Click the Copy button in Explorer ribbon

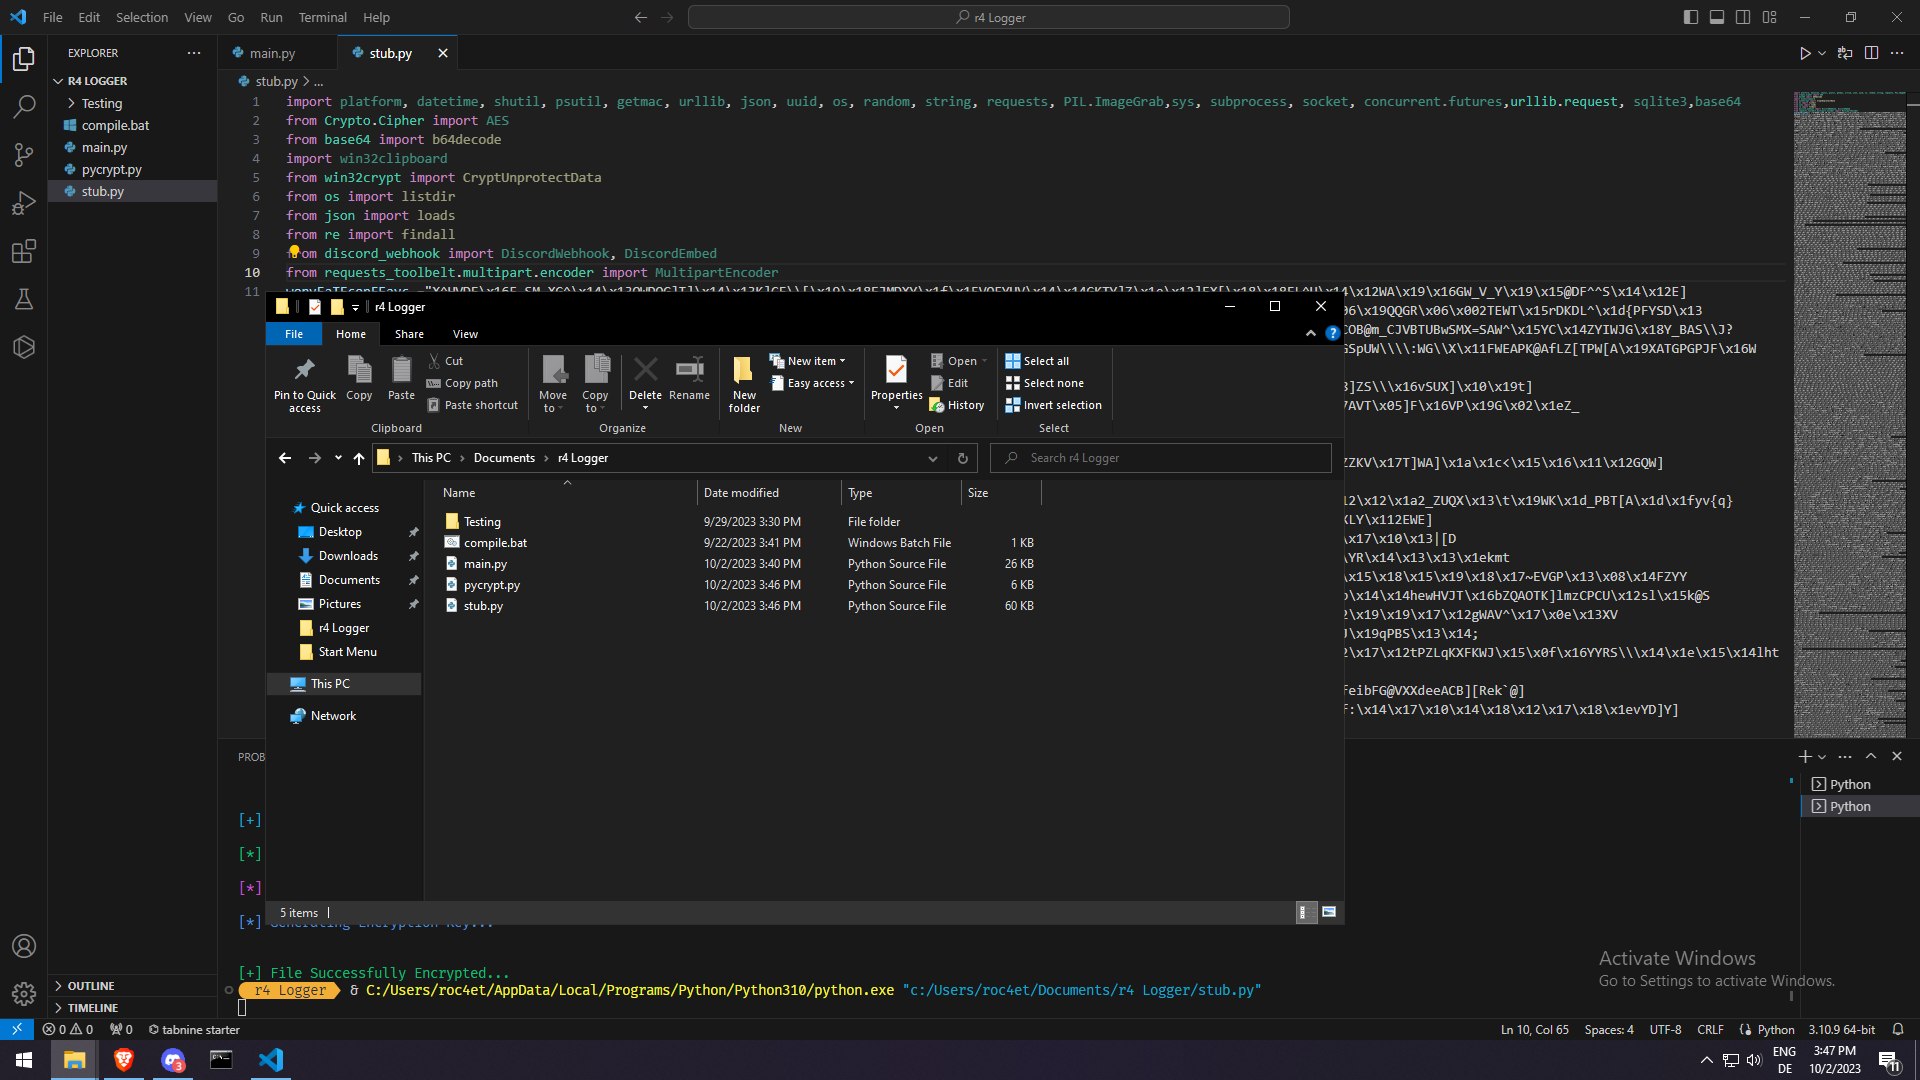click(359, 380)
